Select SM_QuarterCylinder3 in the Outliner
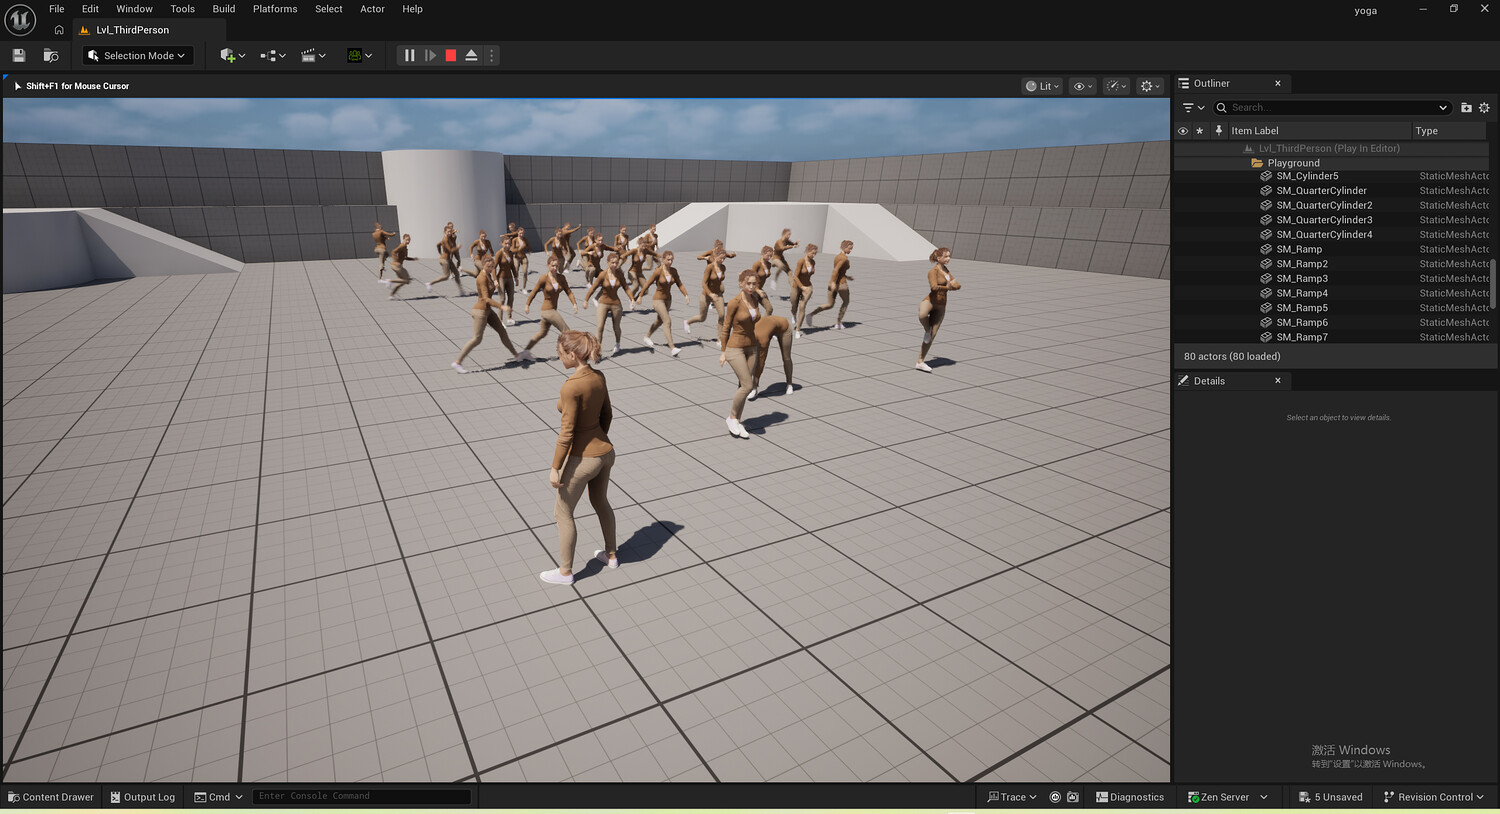The height and width of the screenshot is (814, 1500). [1324, 220]
